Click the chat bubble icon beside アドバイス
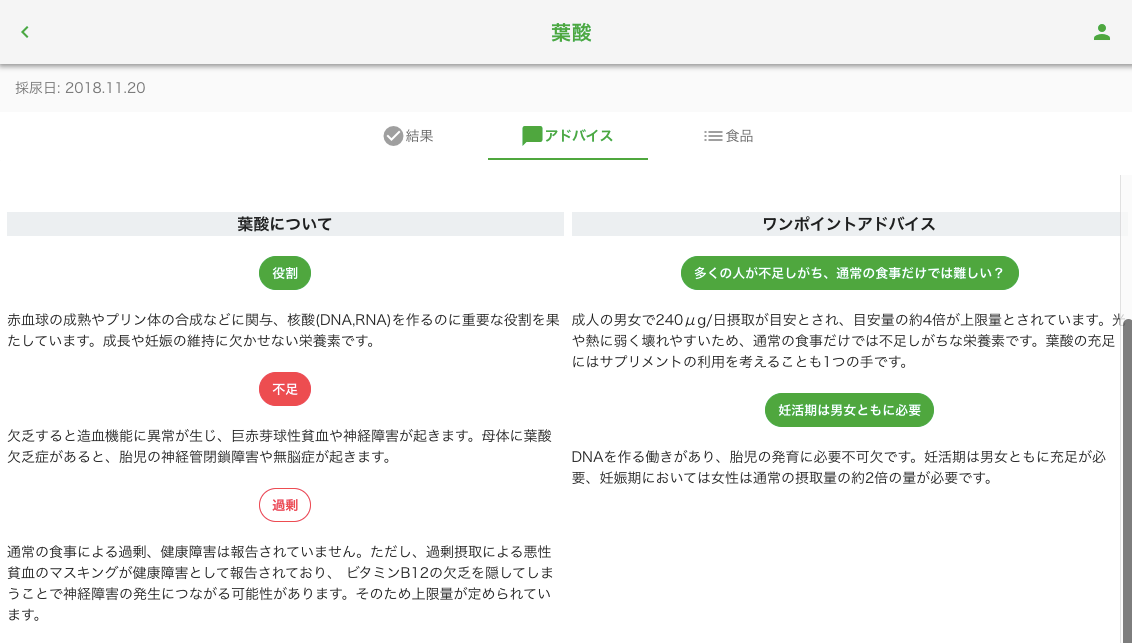Image resolution: width=1132 pixels, height=643 pixels. 532,136
